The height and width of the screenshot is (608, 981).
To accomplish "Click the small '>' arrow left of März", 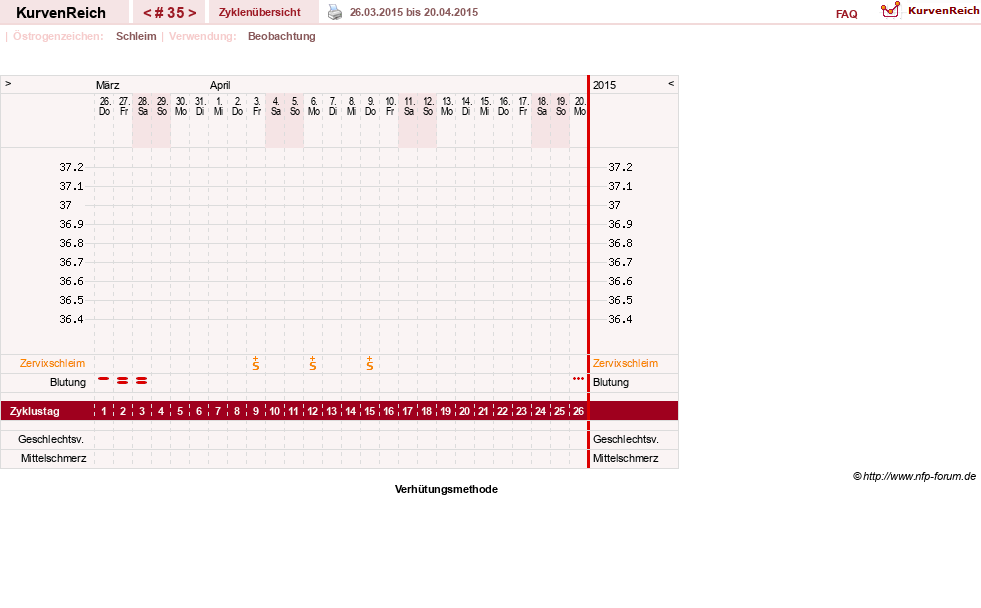I will tap(8, 83).
